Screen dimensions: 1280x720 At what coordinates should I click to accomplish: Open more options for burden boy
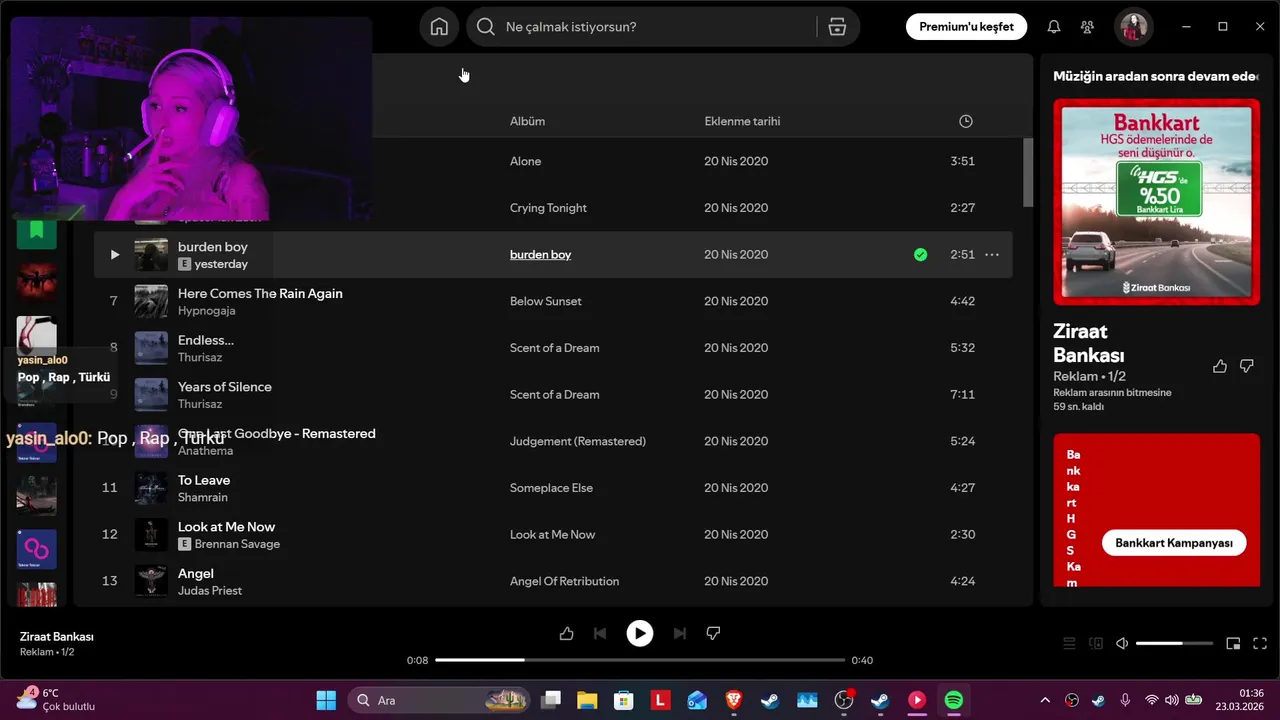(992, 255)
